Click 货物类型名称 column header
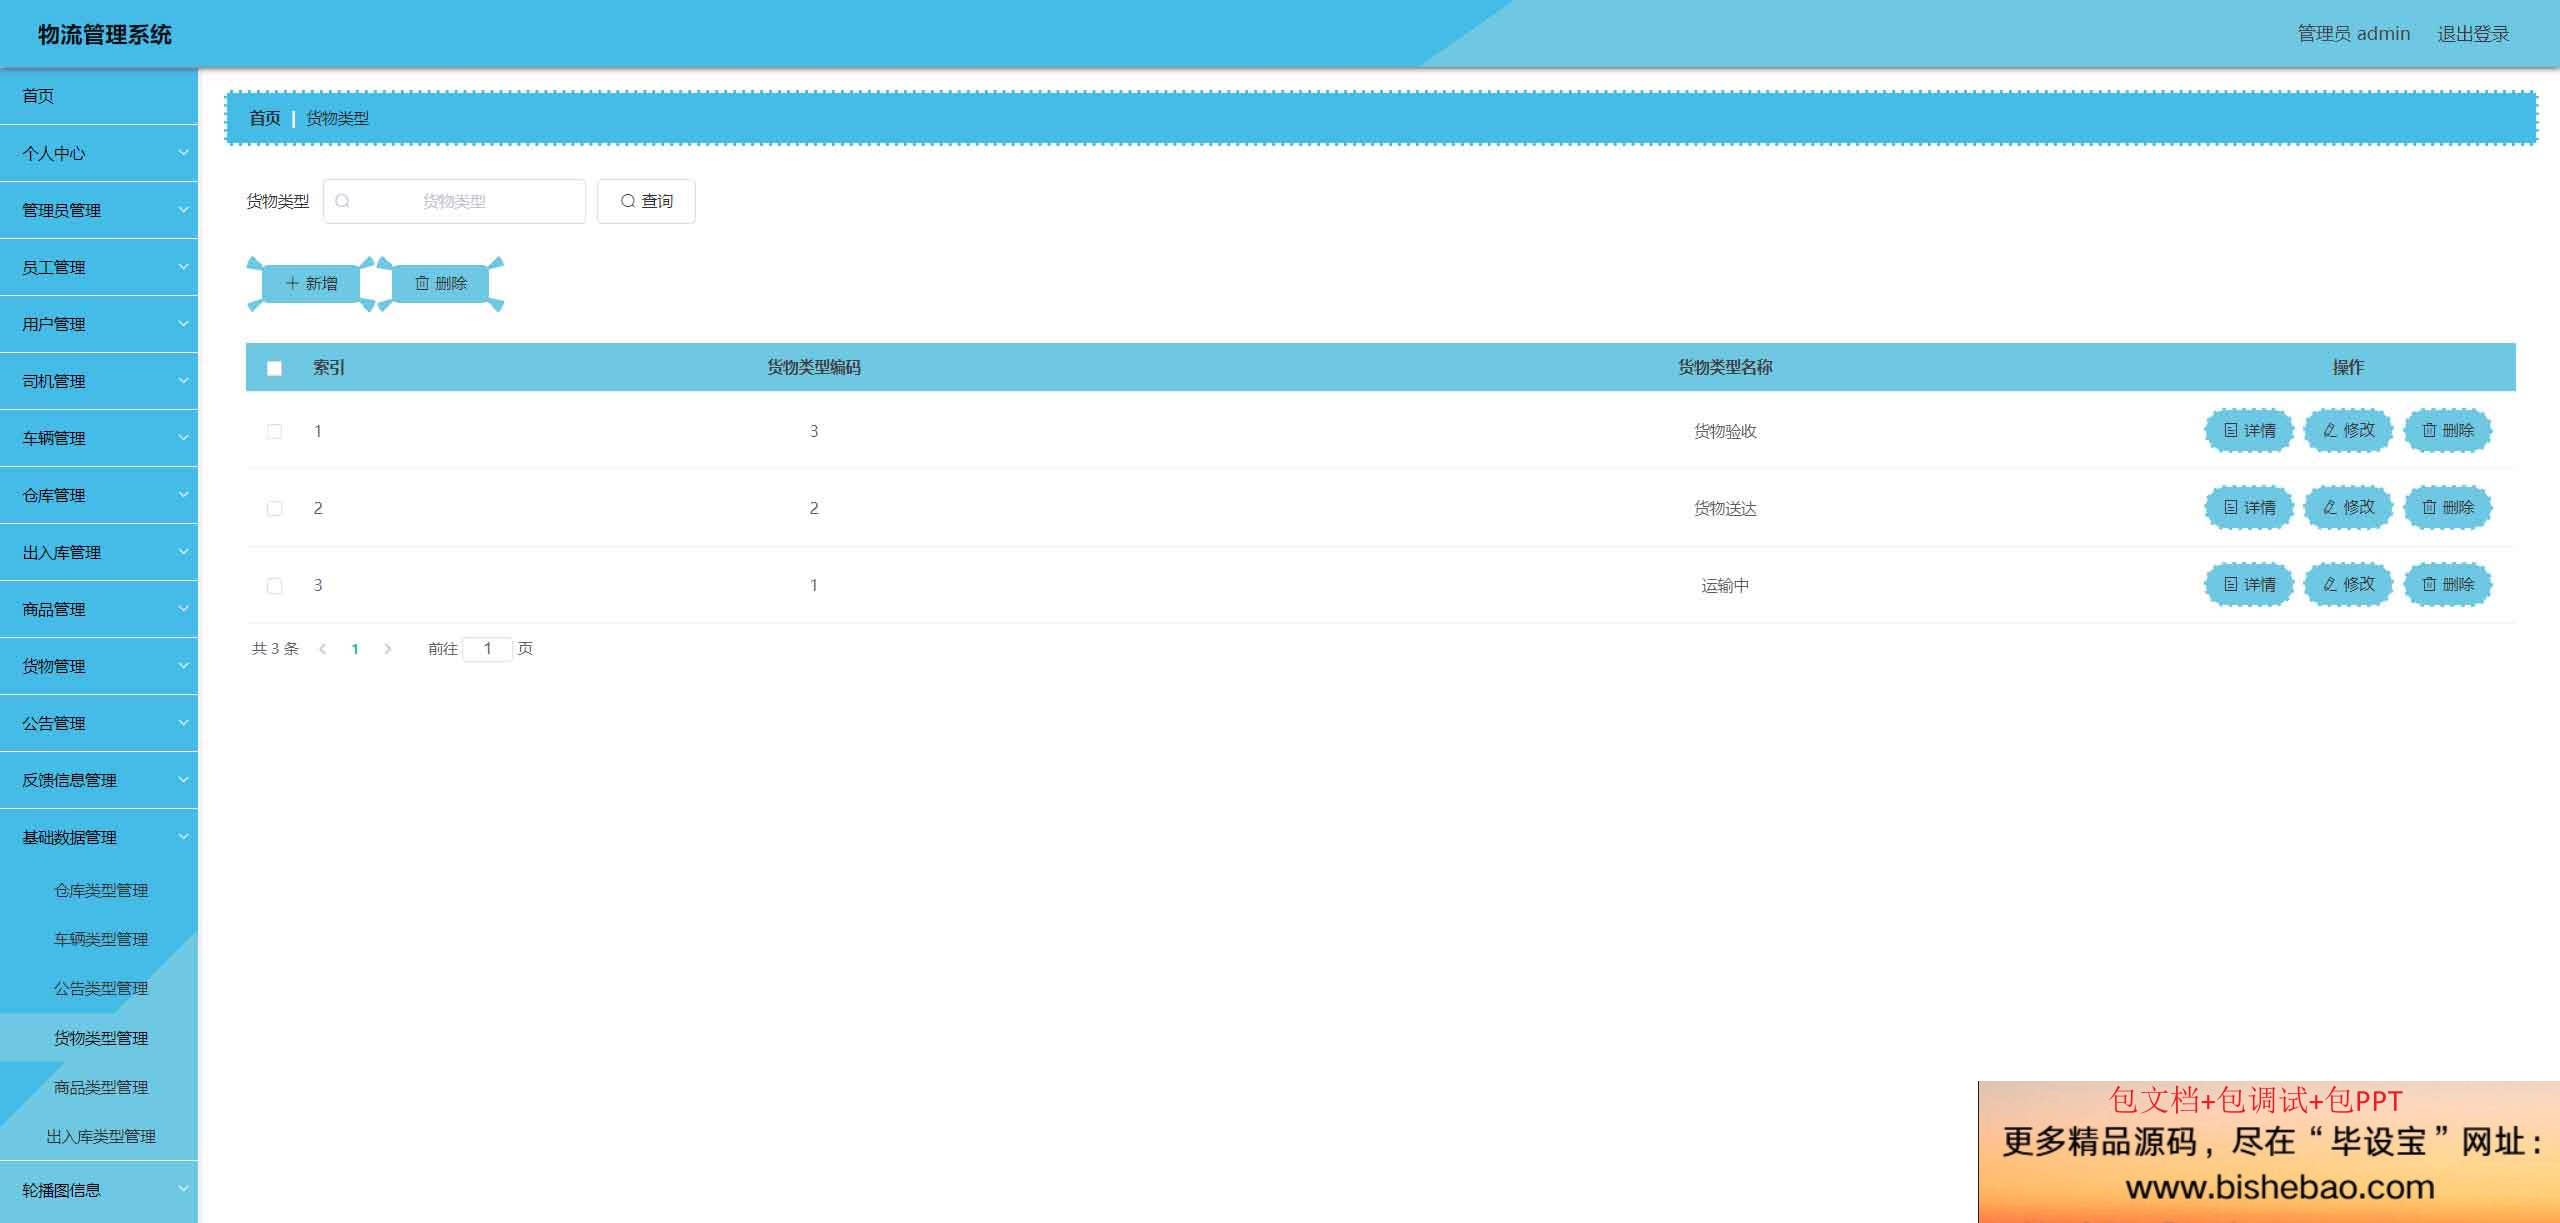This screenshot has height=1223, width=2560. pos(1725,367)
